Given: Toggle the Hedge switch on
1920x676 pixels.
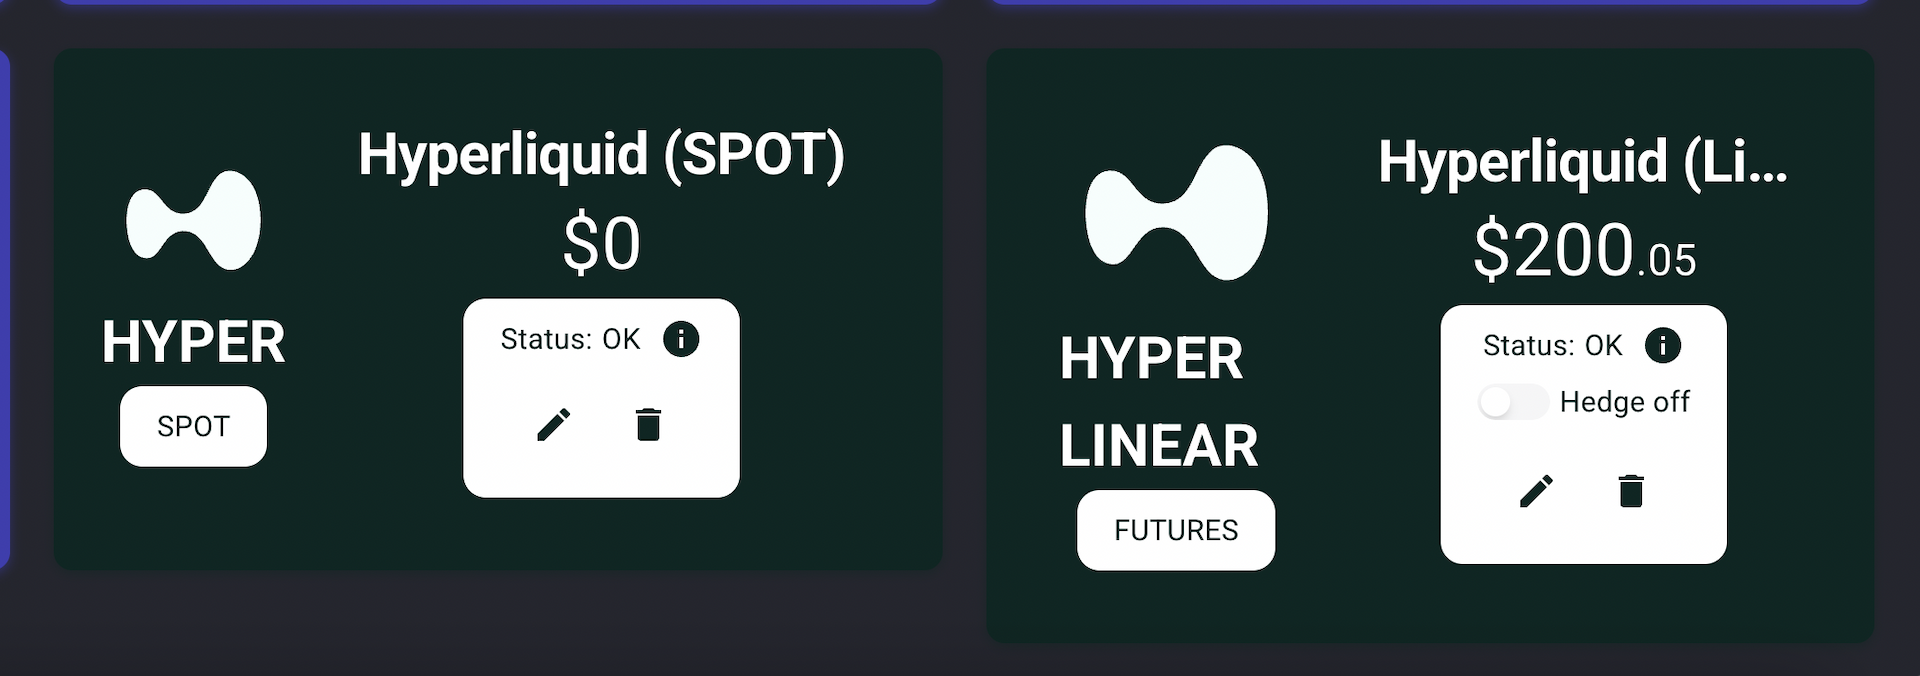Looking at the screenshot, I should point(1512,402).
